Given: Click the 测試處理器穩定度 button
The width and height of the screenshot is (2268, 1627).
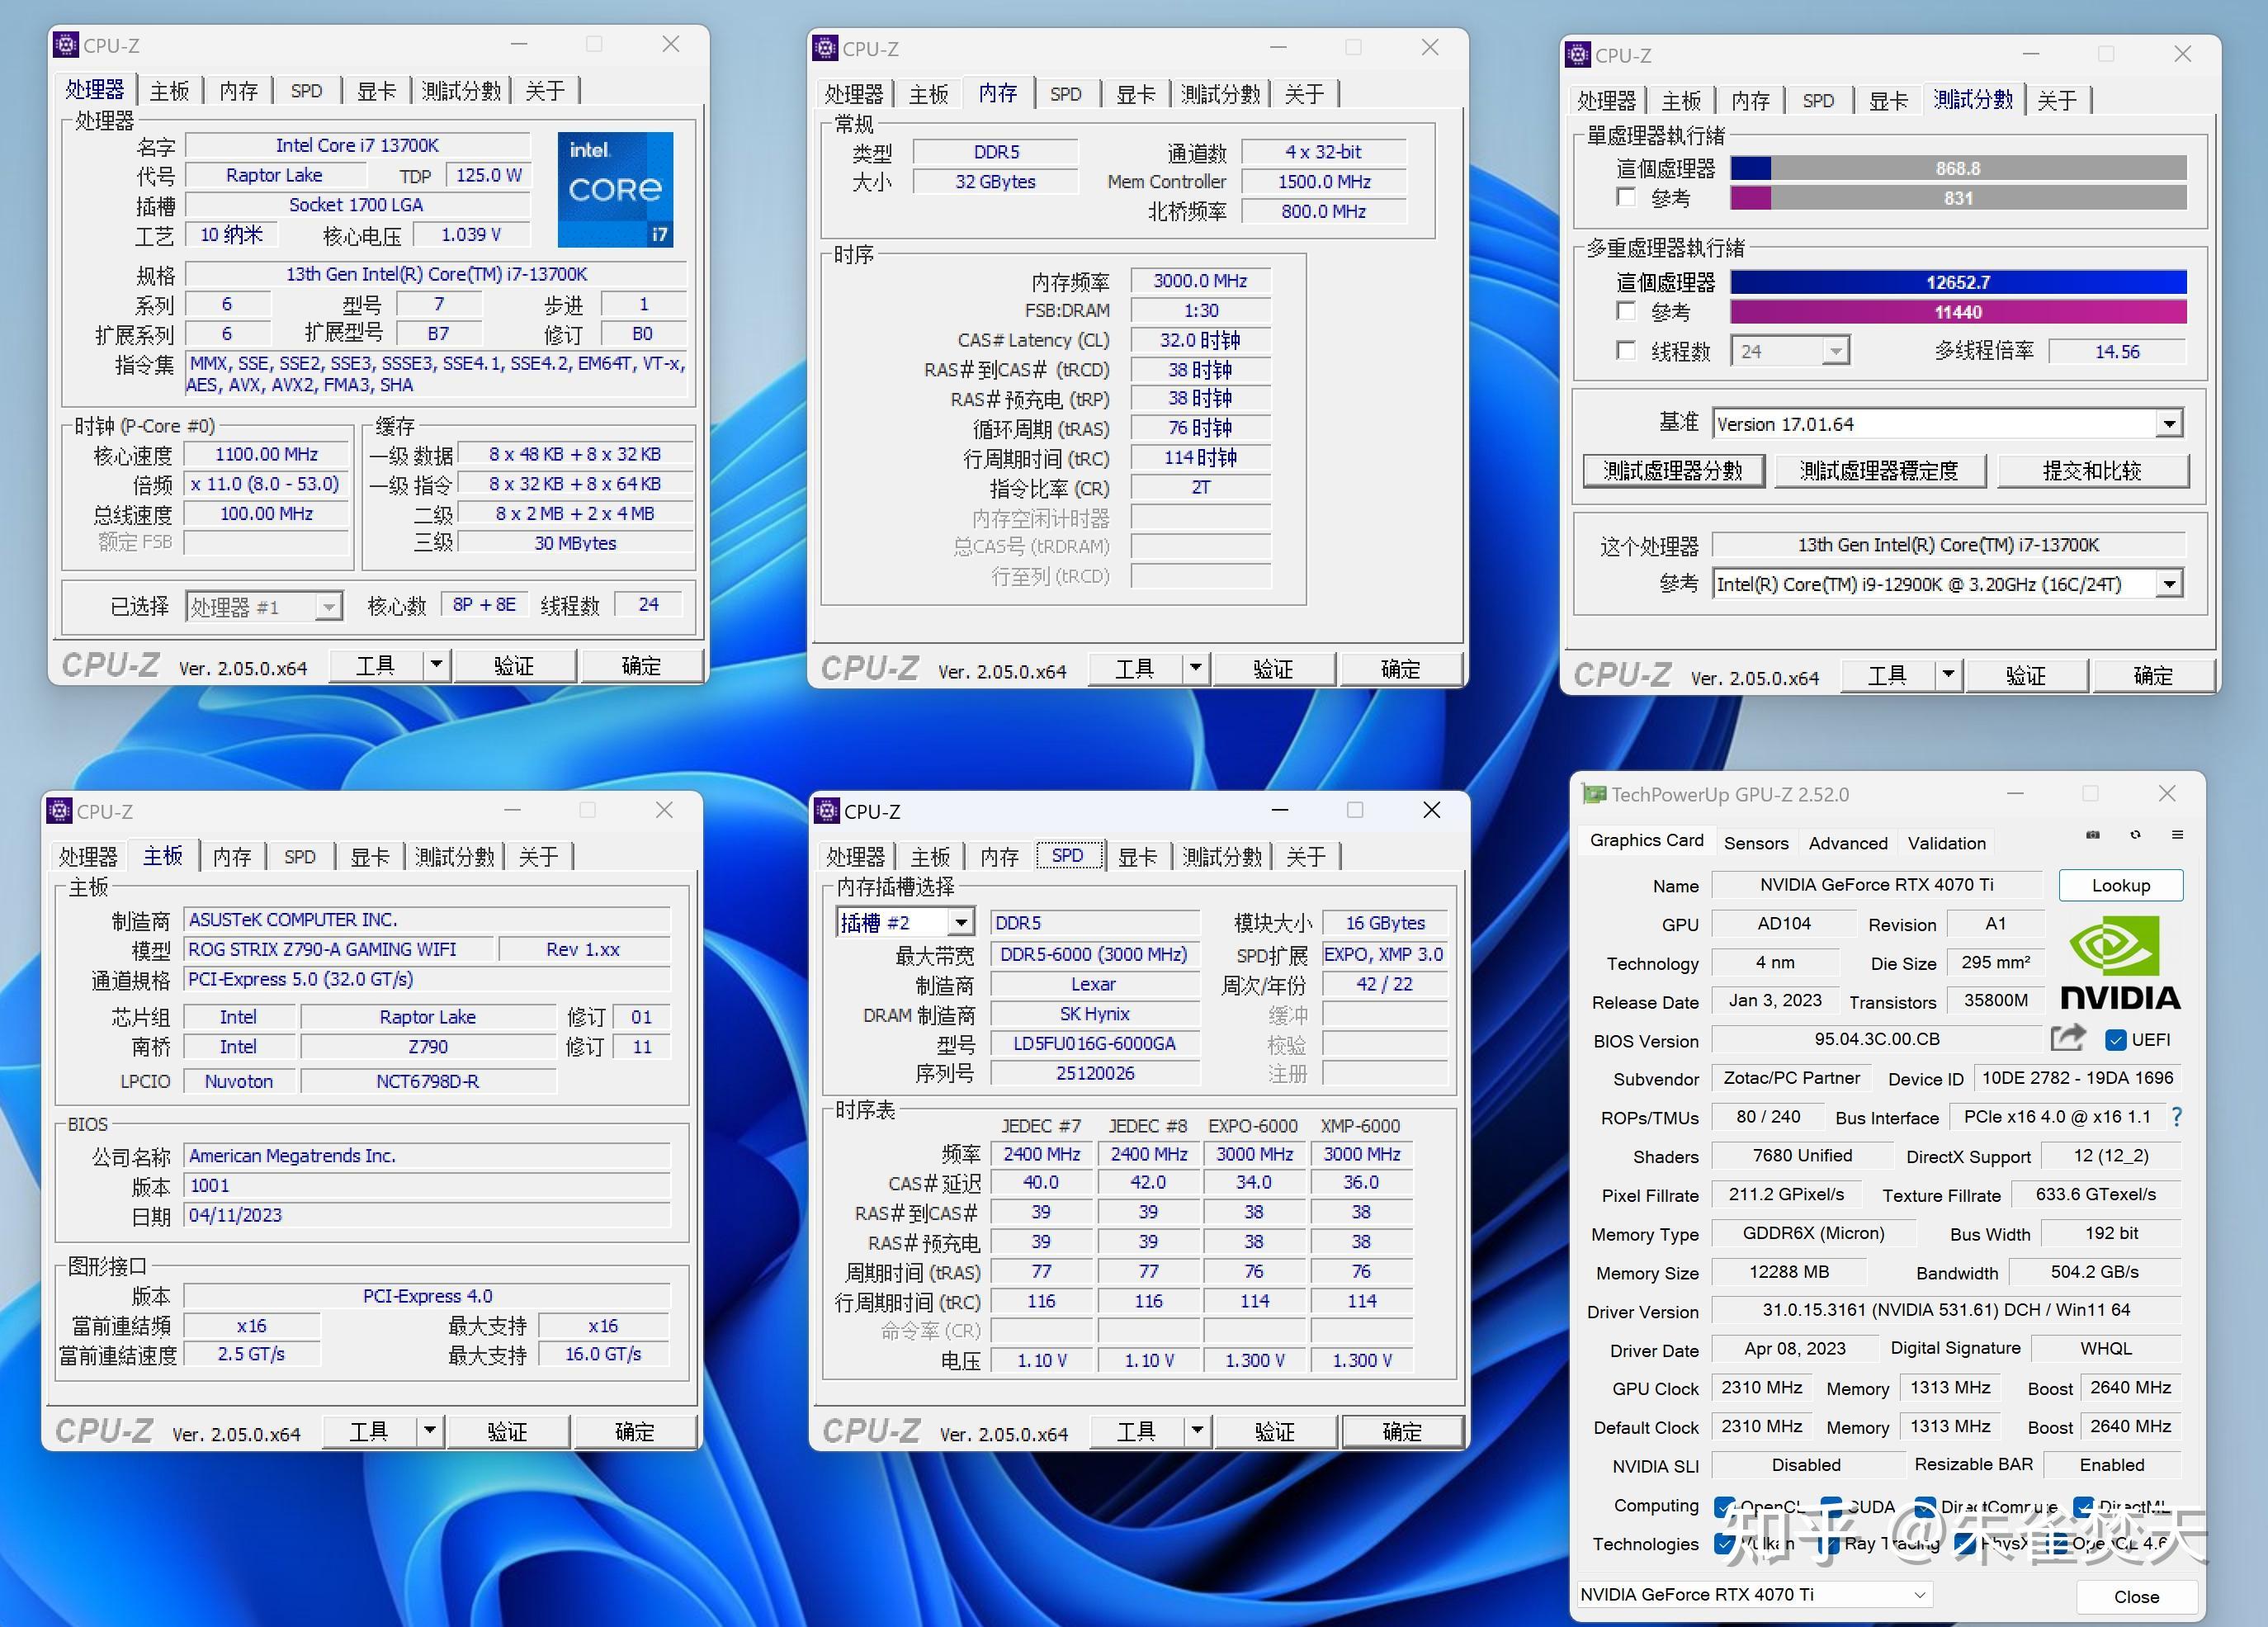Looking at the screenshot, I should (x=1880, y=471).
